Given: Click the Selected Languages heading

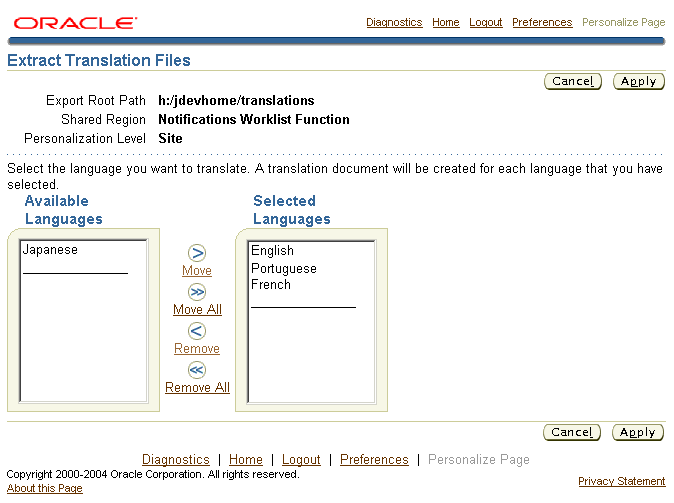Looking at the screenshot, I should click(292, 210).
